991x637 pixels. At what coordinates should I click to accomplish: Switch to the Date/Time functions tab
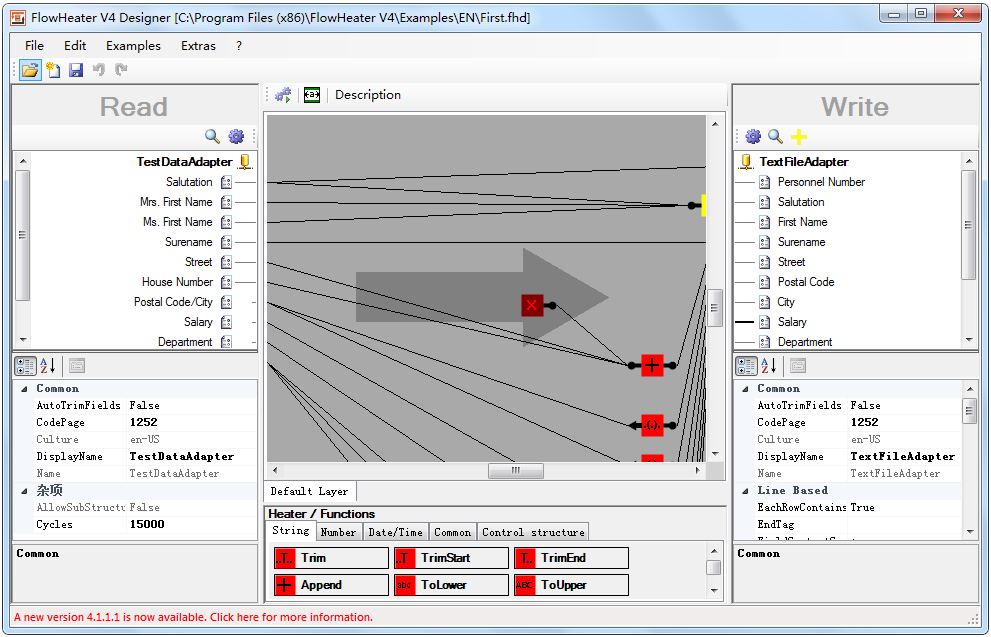[396, 532]
